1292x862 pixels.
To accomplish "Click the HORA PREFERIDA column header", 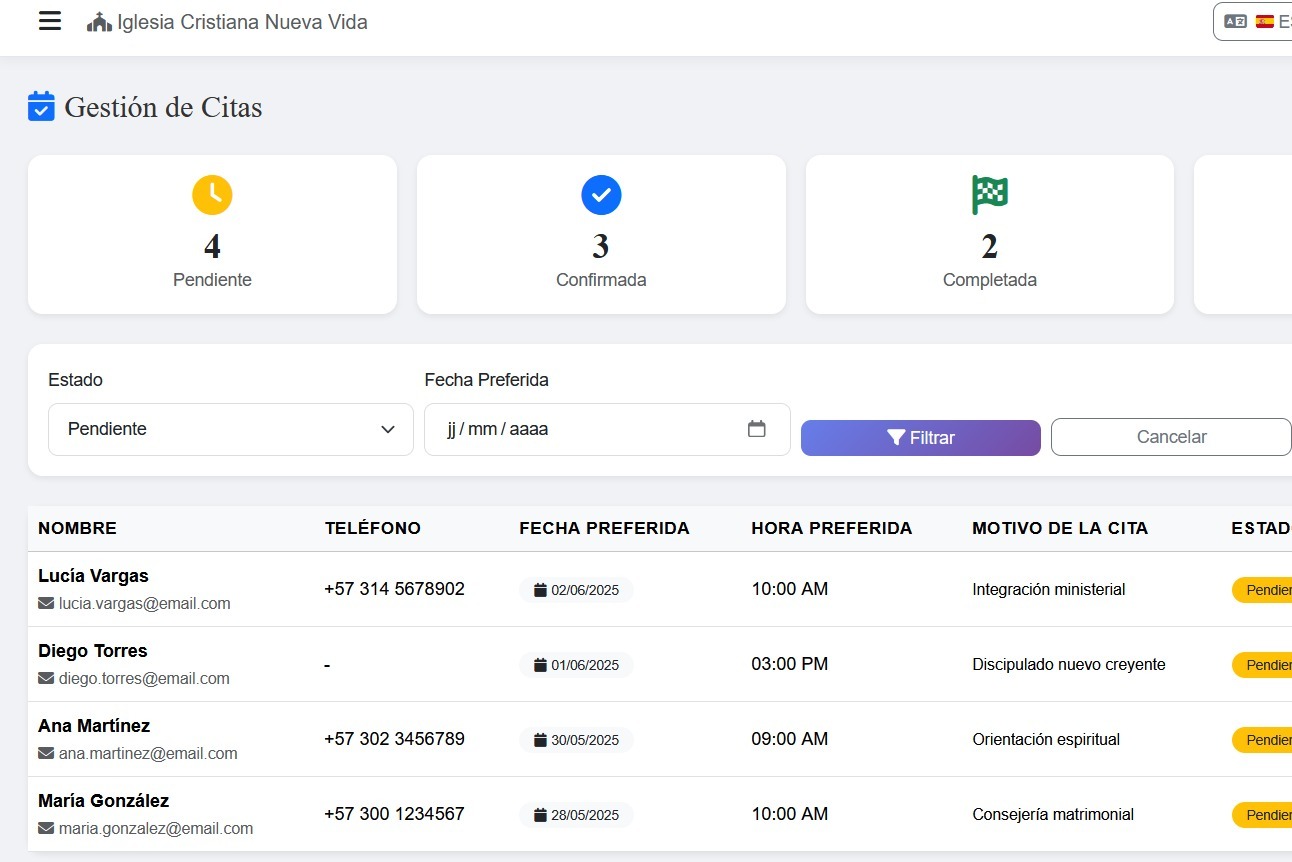I will tap(832, 528).
